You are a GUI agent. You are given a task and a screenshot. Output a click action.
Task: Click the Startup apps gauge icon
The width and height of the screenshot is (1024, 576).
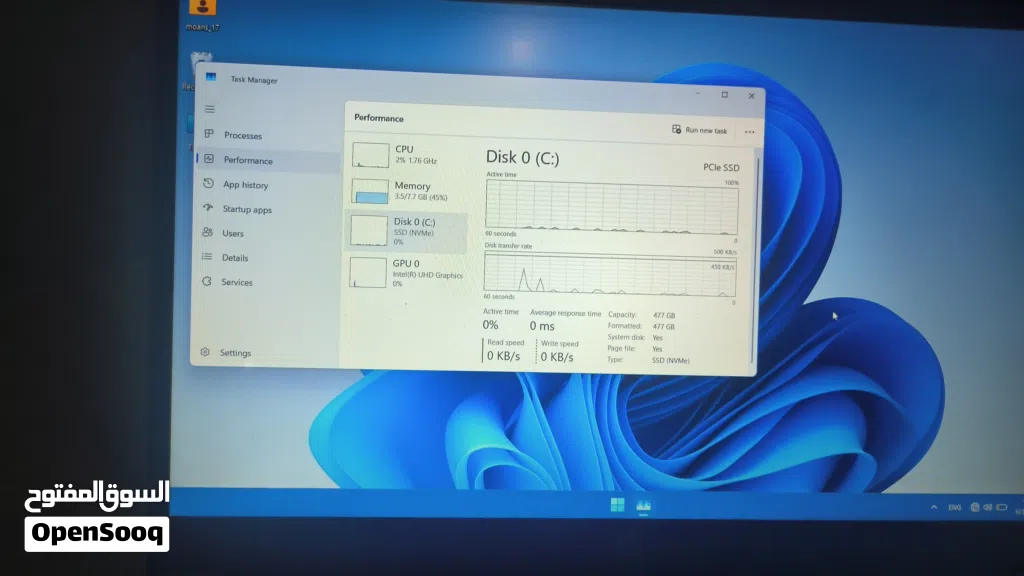208,208
